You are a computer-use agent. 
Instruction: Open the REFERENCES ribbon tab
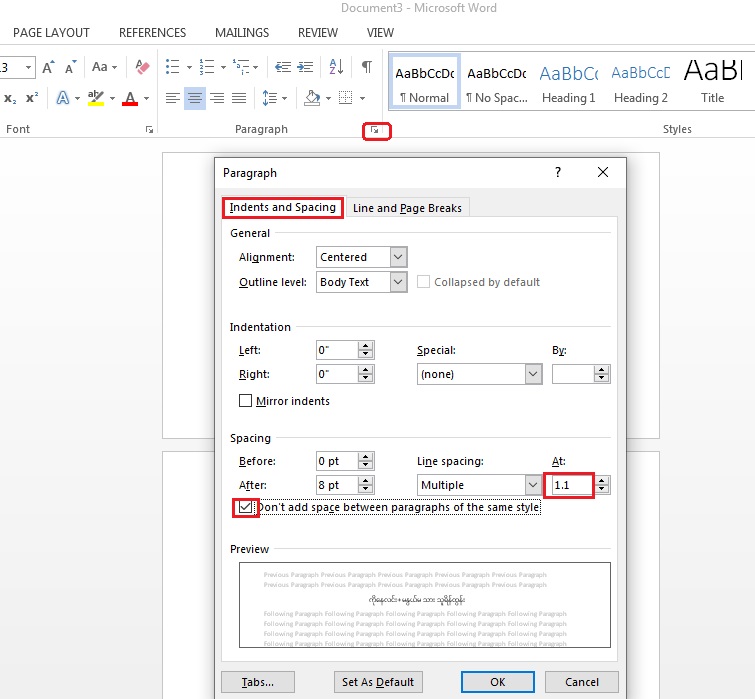[152, 33]
